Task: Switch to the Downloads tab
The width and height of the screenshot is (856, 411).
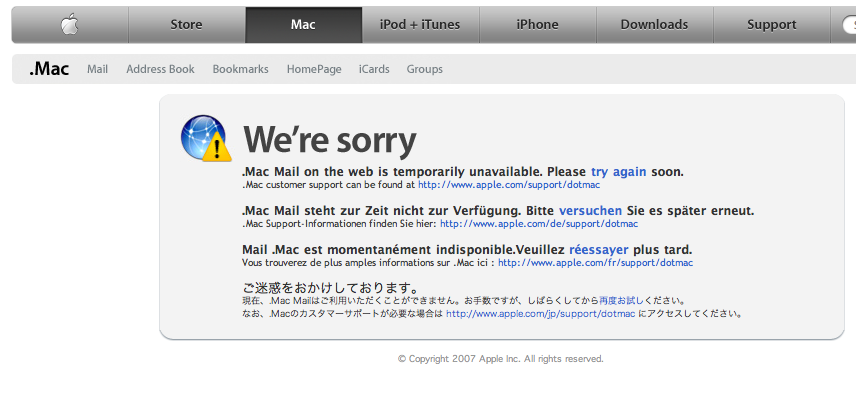Action: [655, 25]
